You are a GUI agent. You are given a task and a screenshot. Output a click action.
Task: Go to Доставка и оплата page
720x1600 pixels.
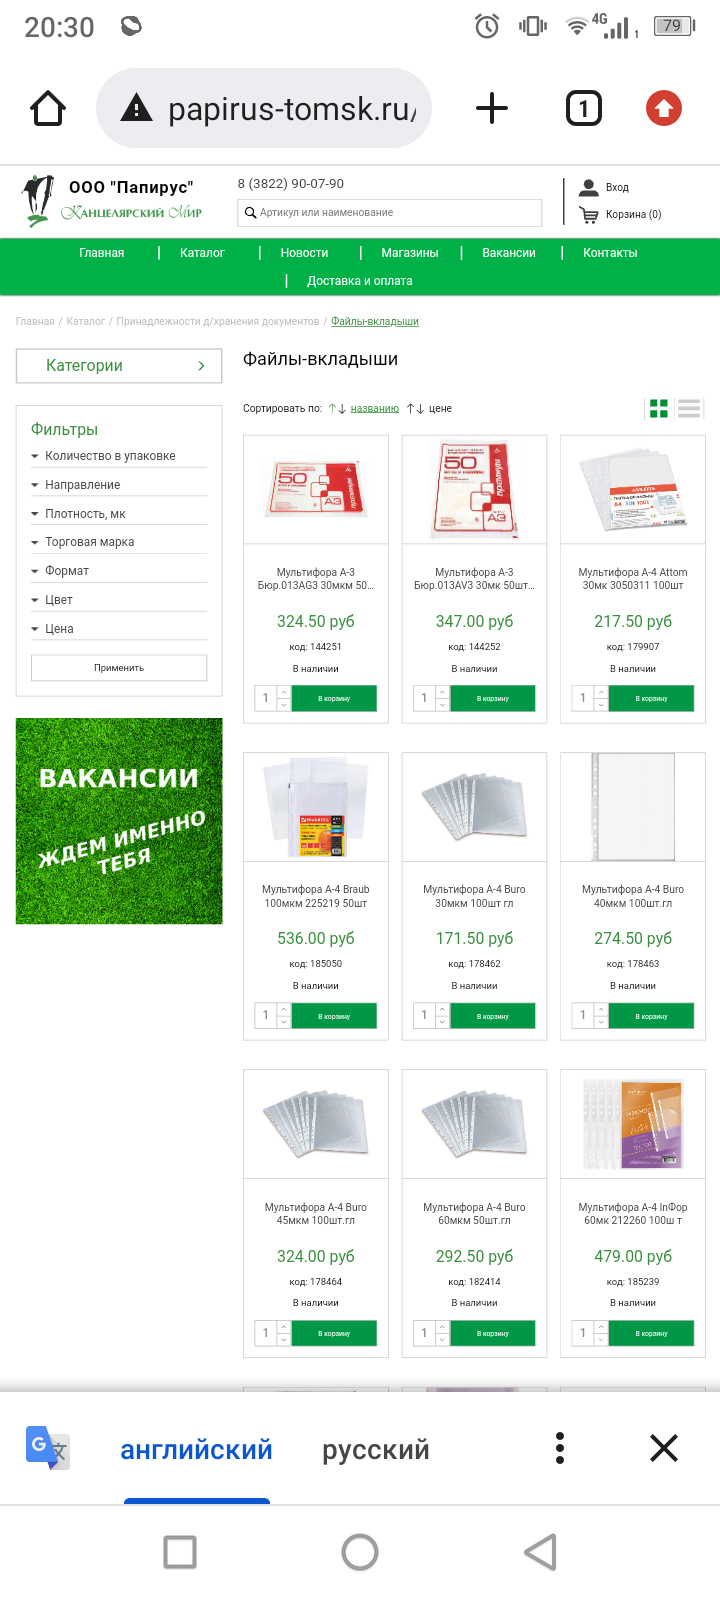click(360, 281)
